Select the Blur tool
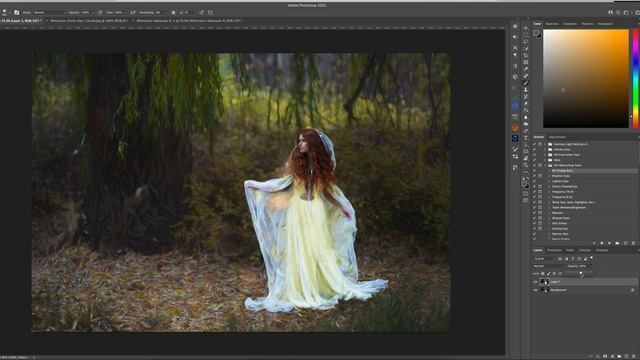640x360 pixels. pyautogui.click(x=525, y=117)
